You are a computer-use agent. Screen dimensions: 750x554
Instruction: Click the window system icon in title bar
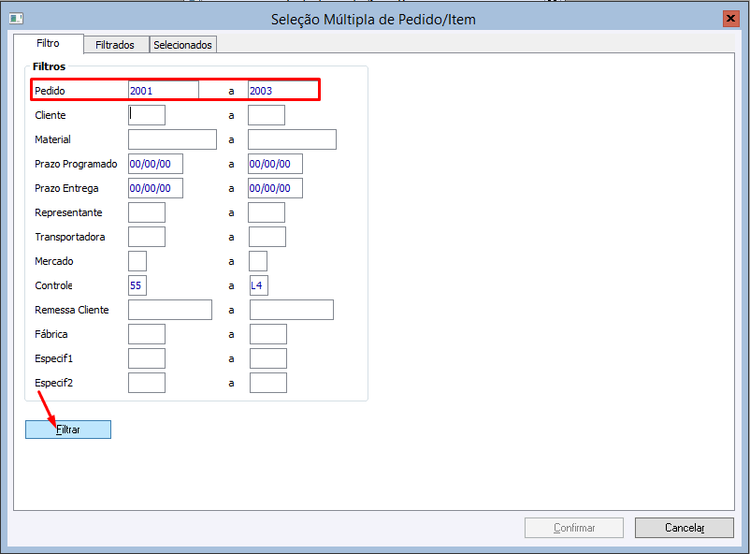pos(16,19)
